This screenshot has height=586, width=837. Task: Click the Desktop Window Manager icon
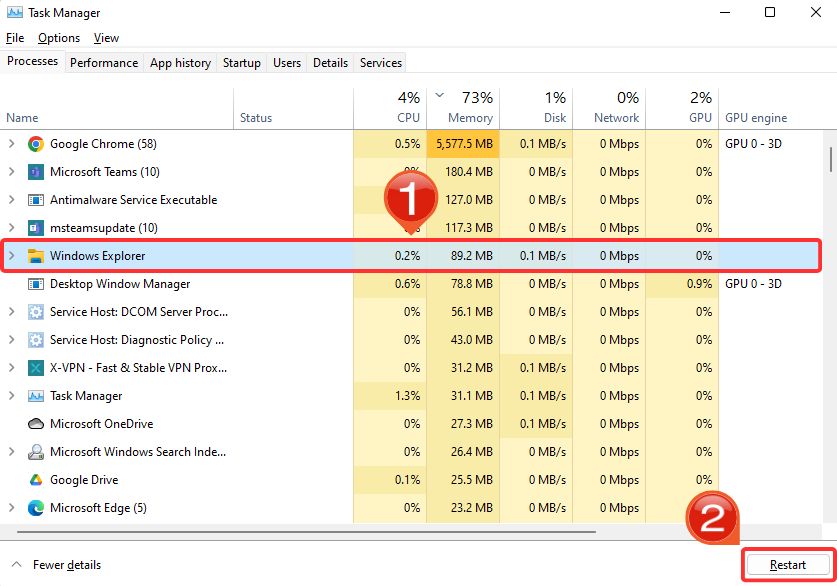point(35,283)
